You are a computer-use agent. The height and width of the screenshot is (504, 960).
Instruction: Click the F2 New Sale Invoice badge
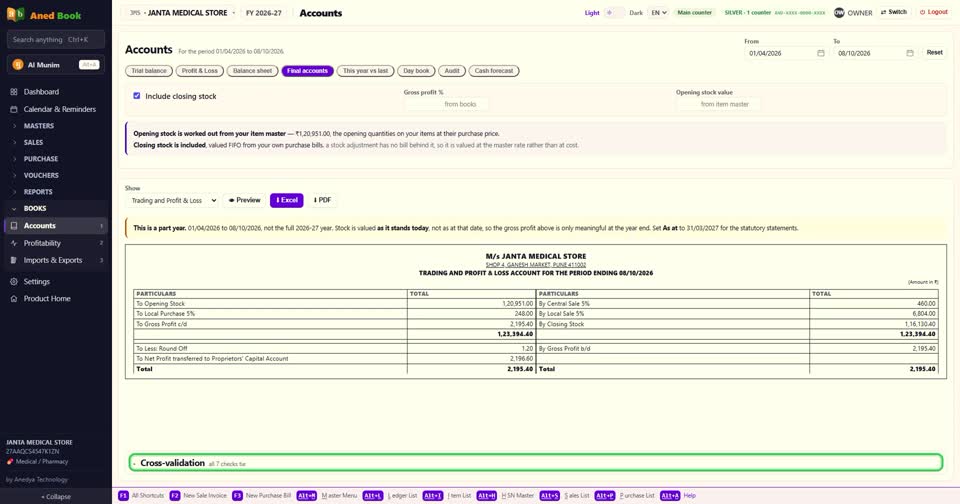[174, 495]
